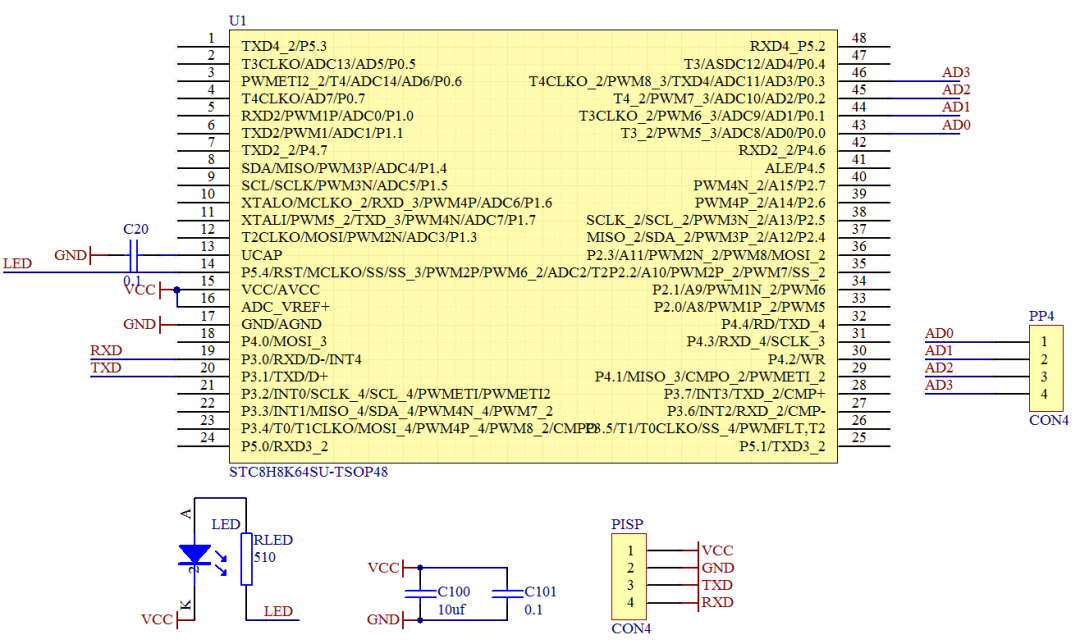The image size is (1080, 644).
Task: Select the blue LED diode symbol
Action: 195,555
